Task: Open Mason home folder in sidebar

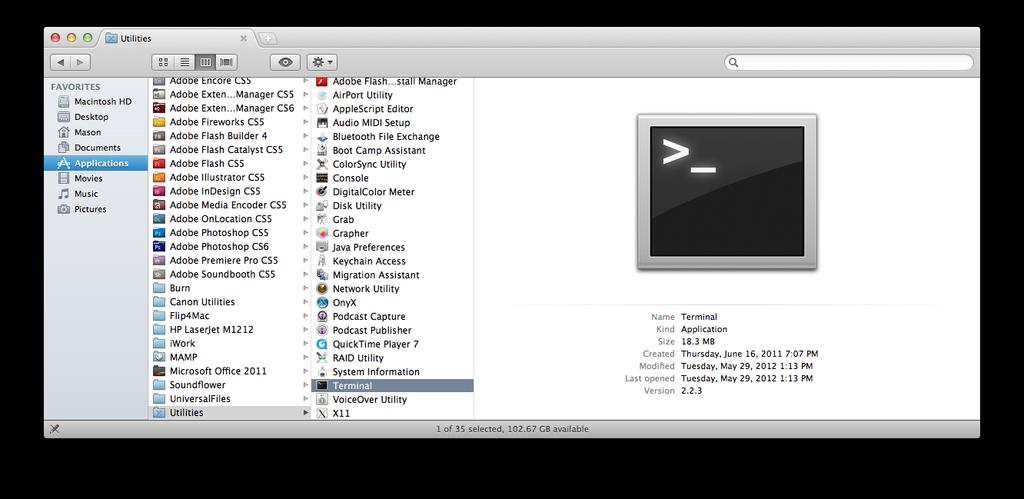Action: (x=96, y=132)
